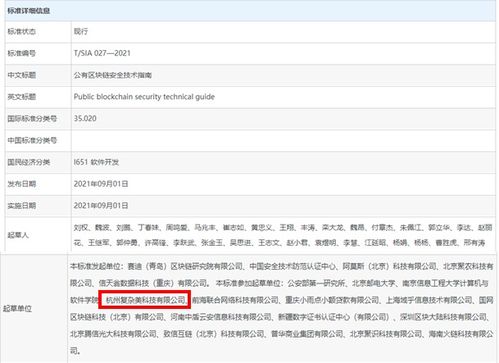Viewport: 499px width, 363px height.
Task: Click '信天翁数据科技（重庆）有限公司'
Action: click(153, 283)
